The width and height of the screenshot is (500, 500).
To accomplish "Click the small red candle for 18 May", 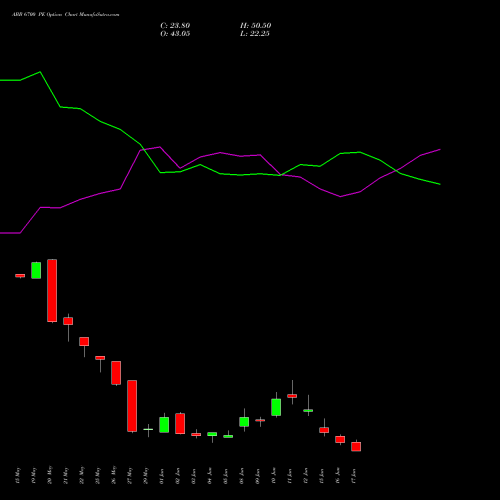I will point(20,276).
